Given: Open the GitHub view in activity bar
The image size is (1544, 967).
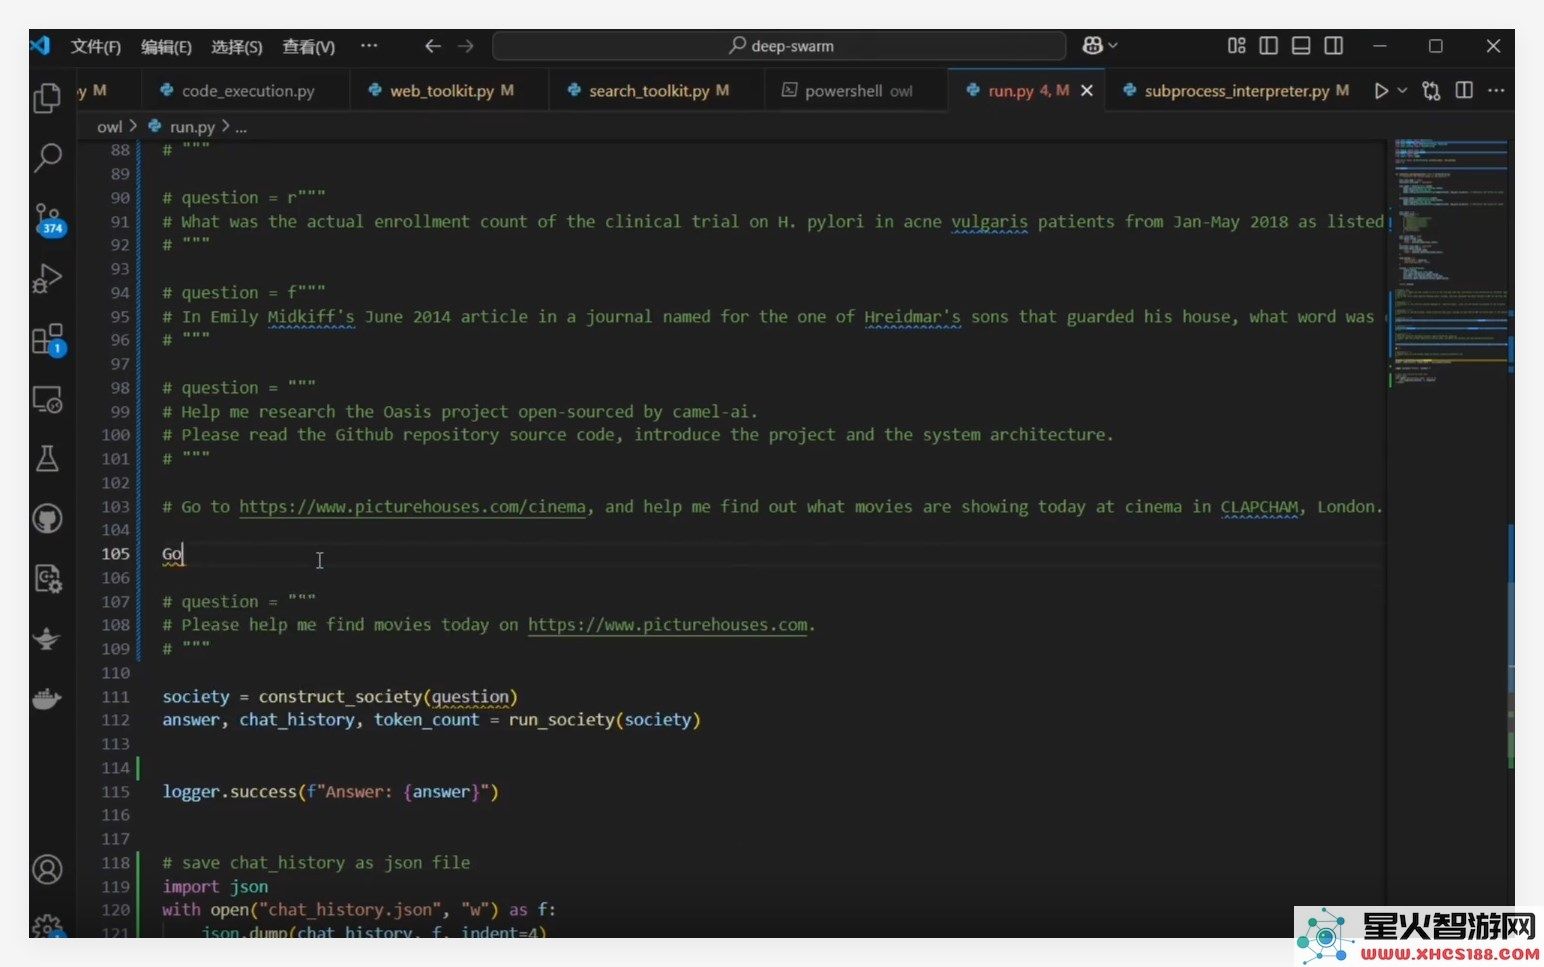Looking at the screenshot, I should point(47,518).
